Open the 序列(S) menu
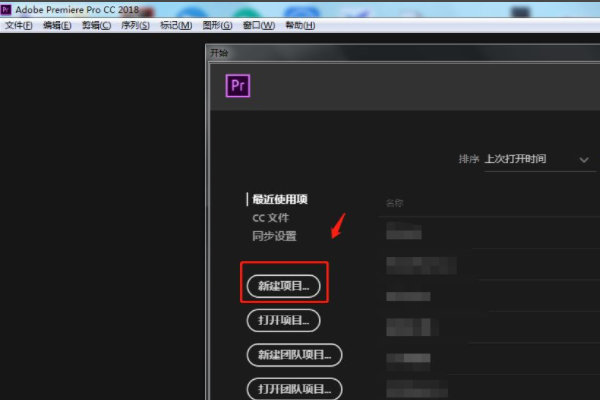The image size is (600, 400). (x=135, y=26)
